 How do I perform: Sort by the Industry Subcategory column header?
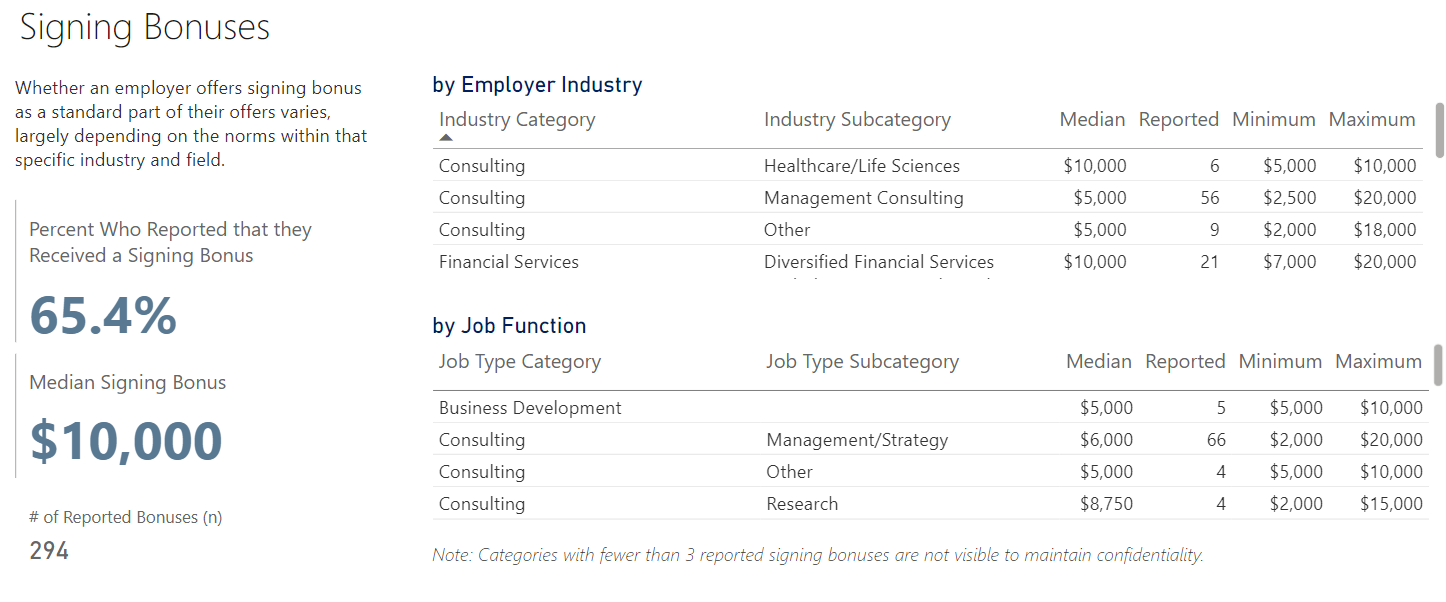coord(857,120)
